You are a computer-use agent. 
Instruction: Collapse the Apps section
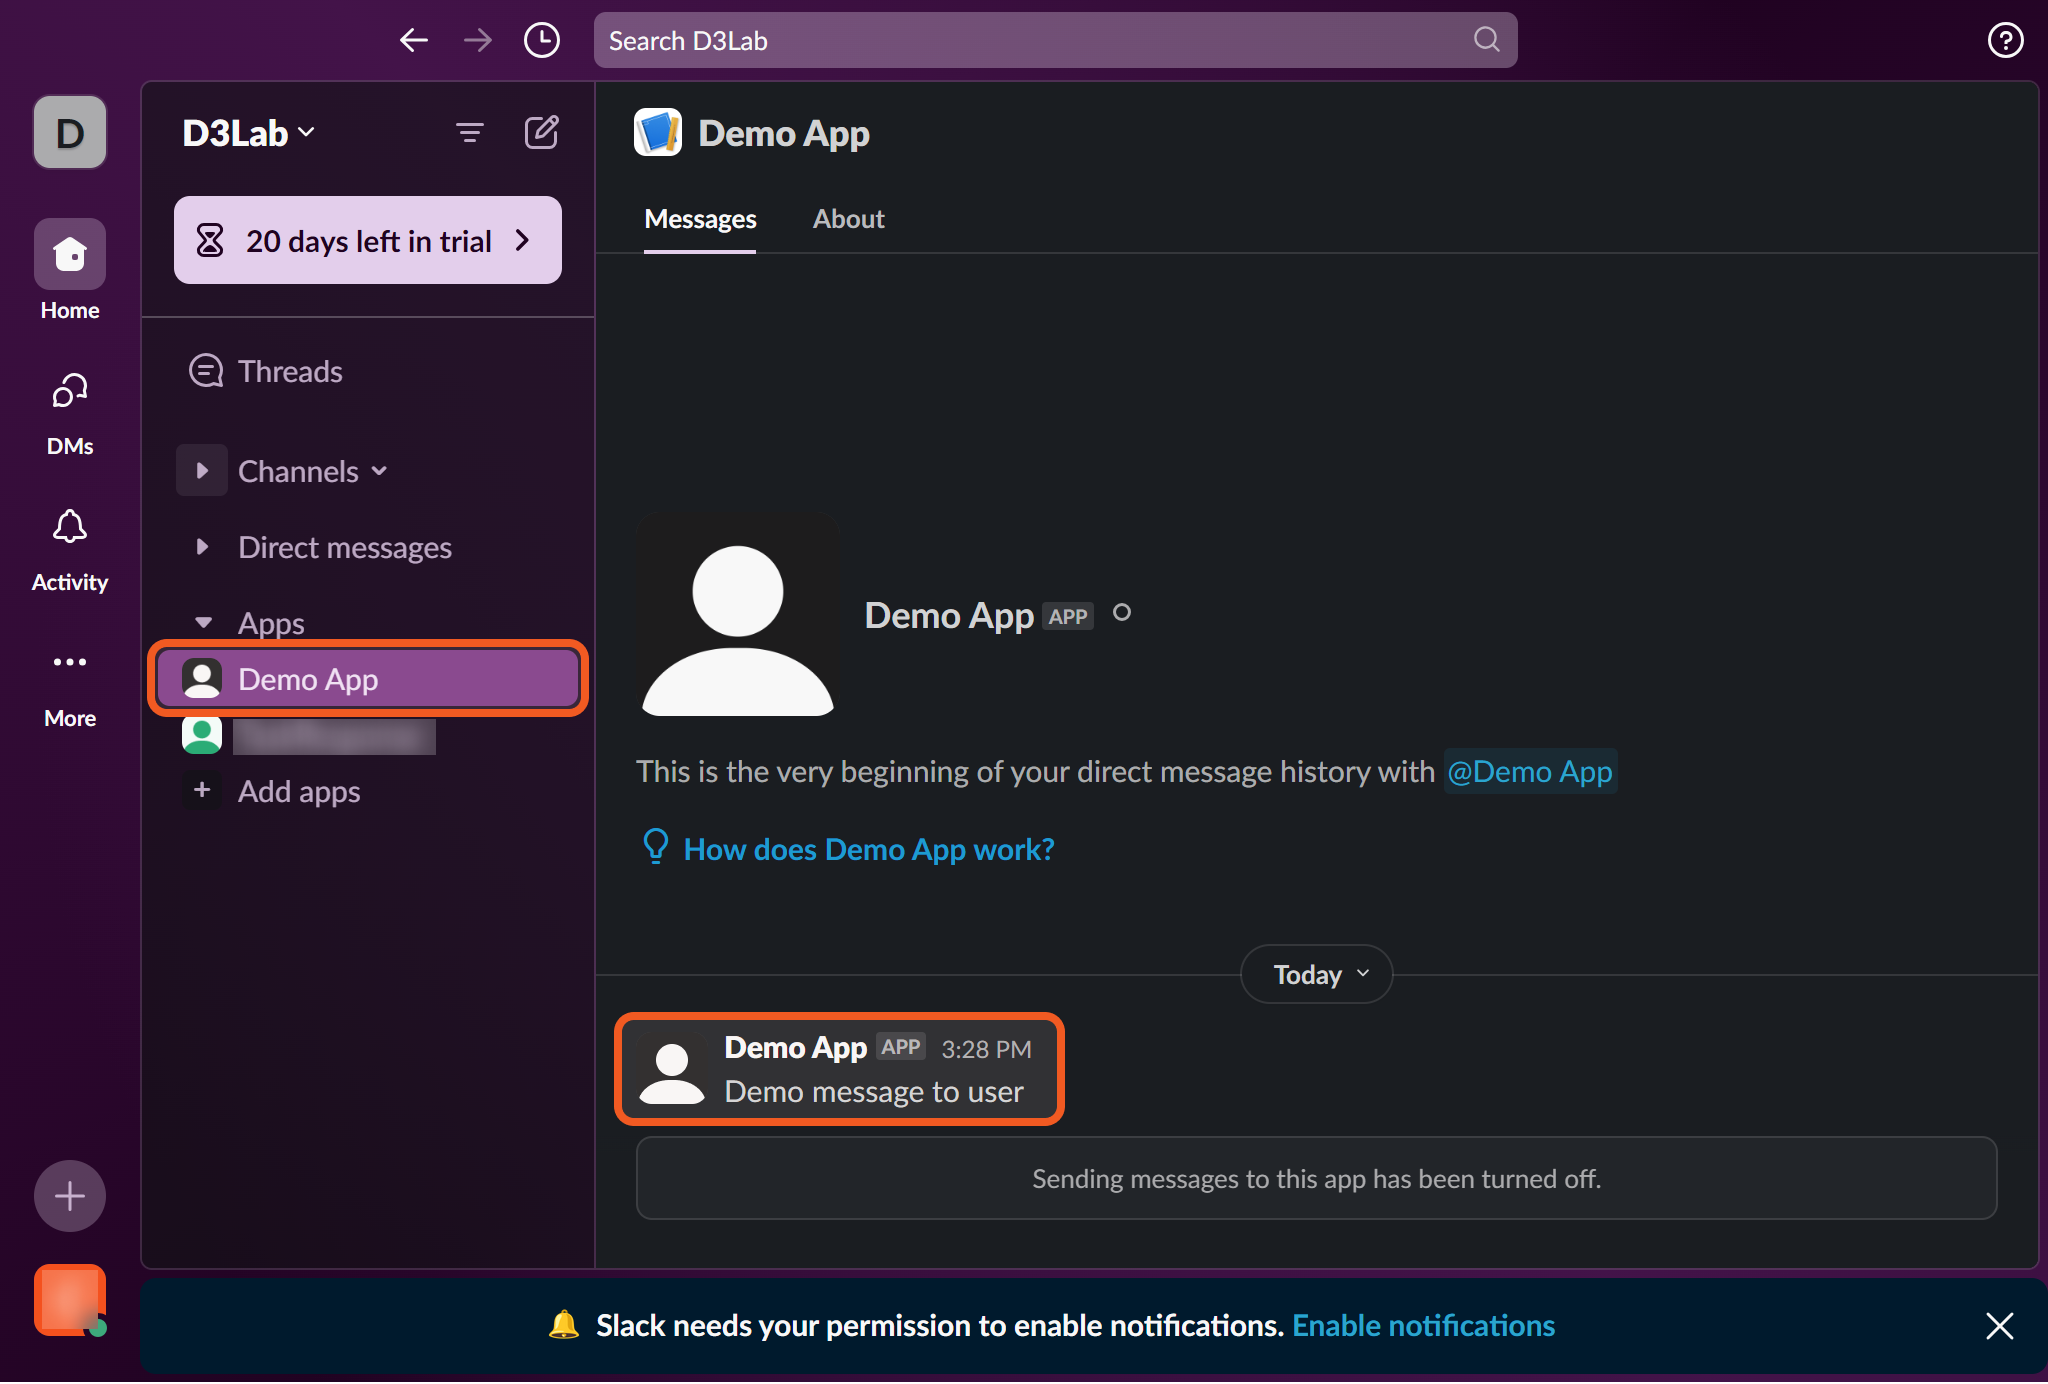pos(203,623)
